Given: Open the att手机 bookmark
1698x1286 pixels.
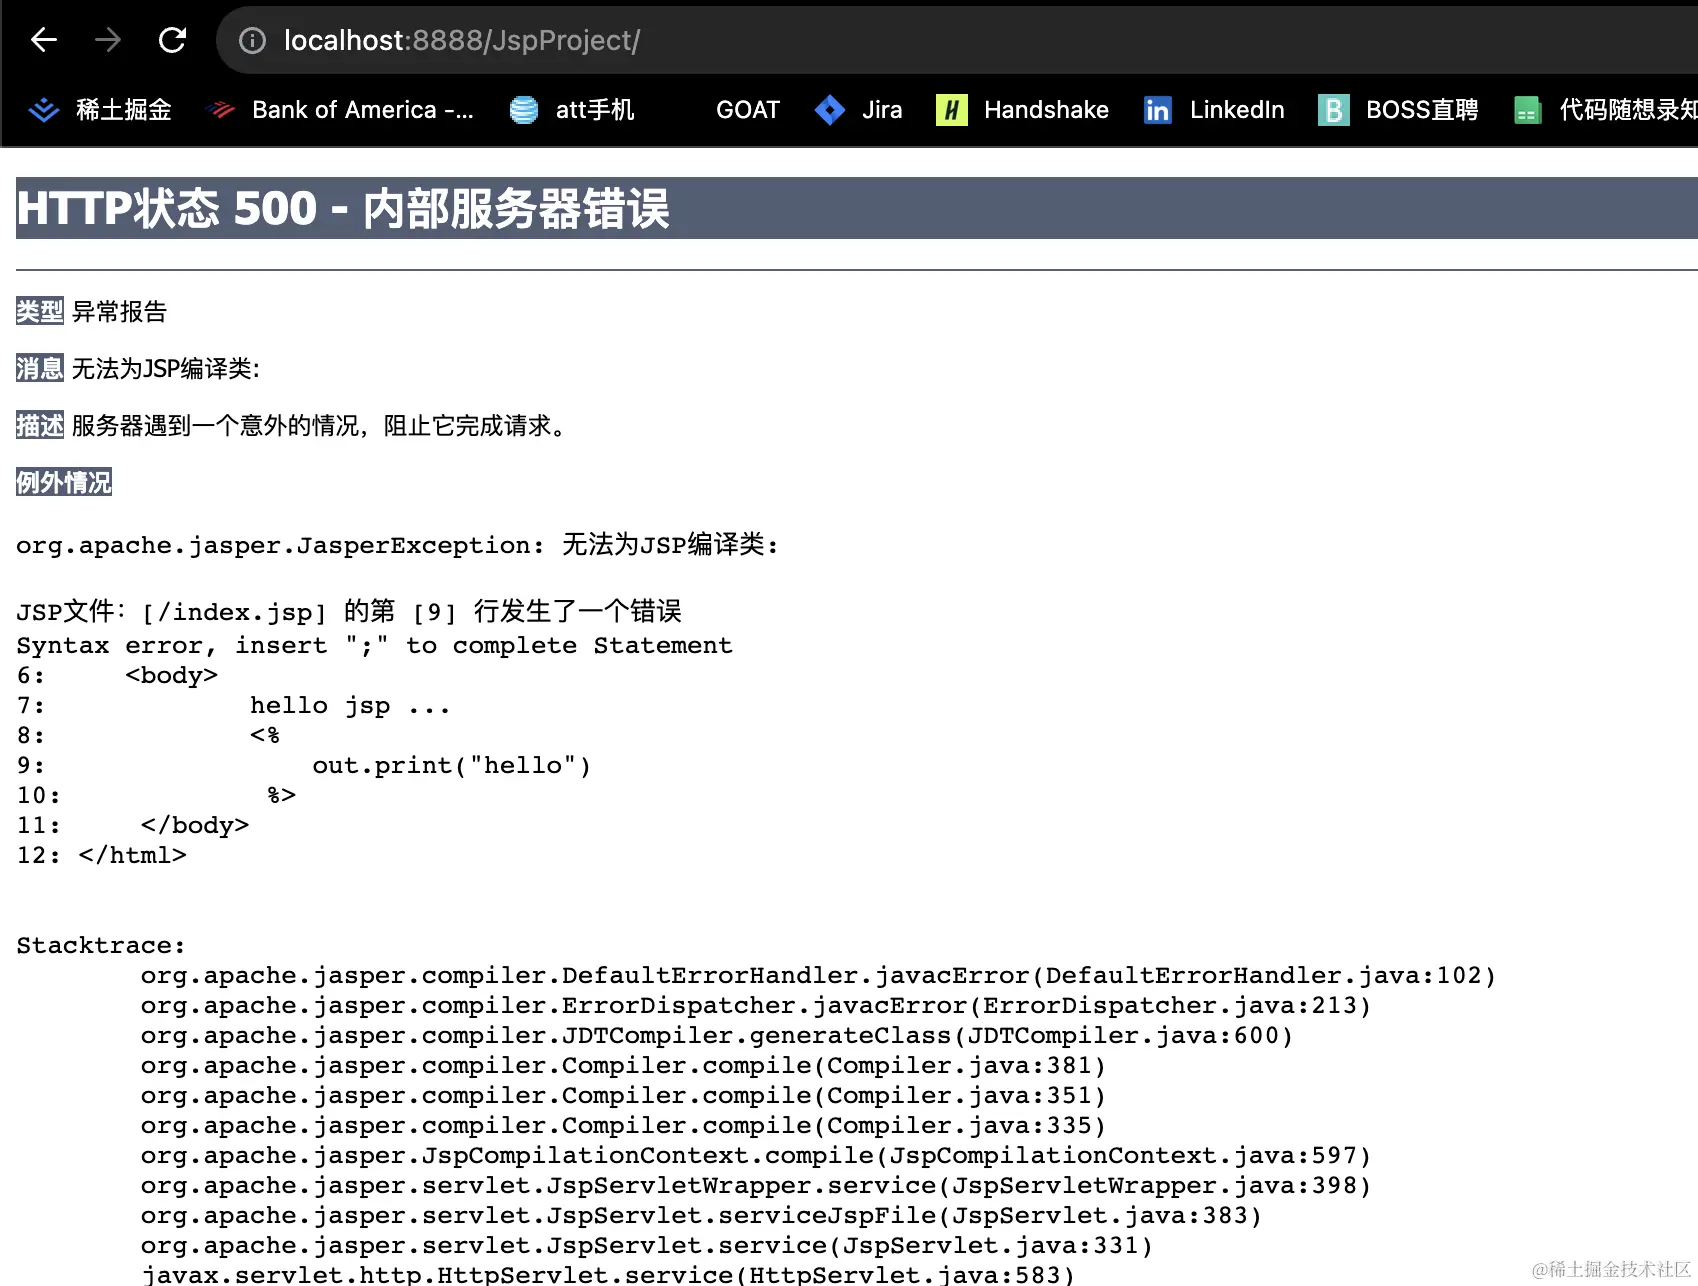Looking at the screenshot, I should tap(594, 110).
